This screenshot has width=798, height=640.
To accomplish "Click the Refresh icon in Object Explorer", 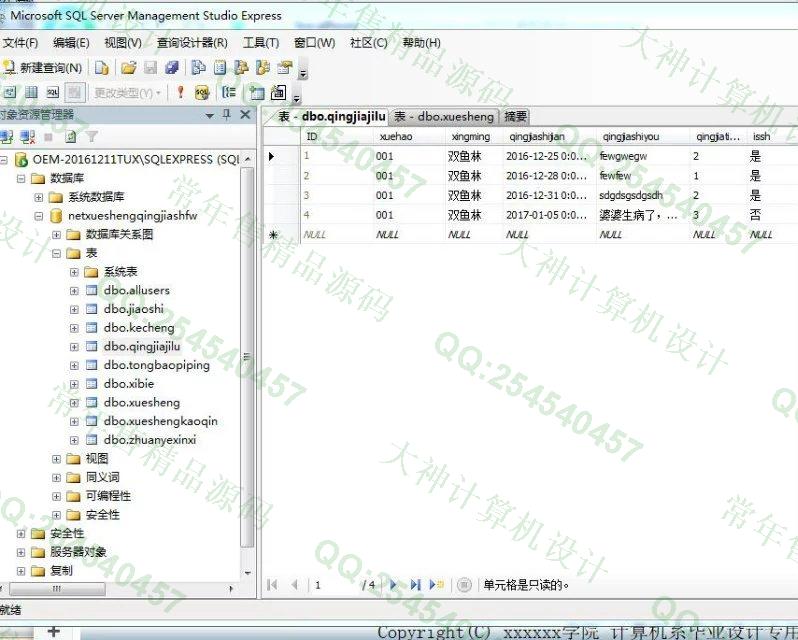I will click(x=71, y=136).
